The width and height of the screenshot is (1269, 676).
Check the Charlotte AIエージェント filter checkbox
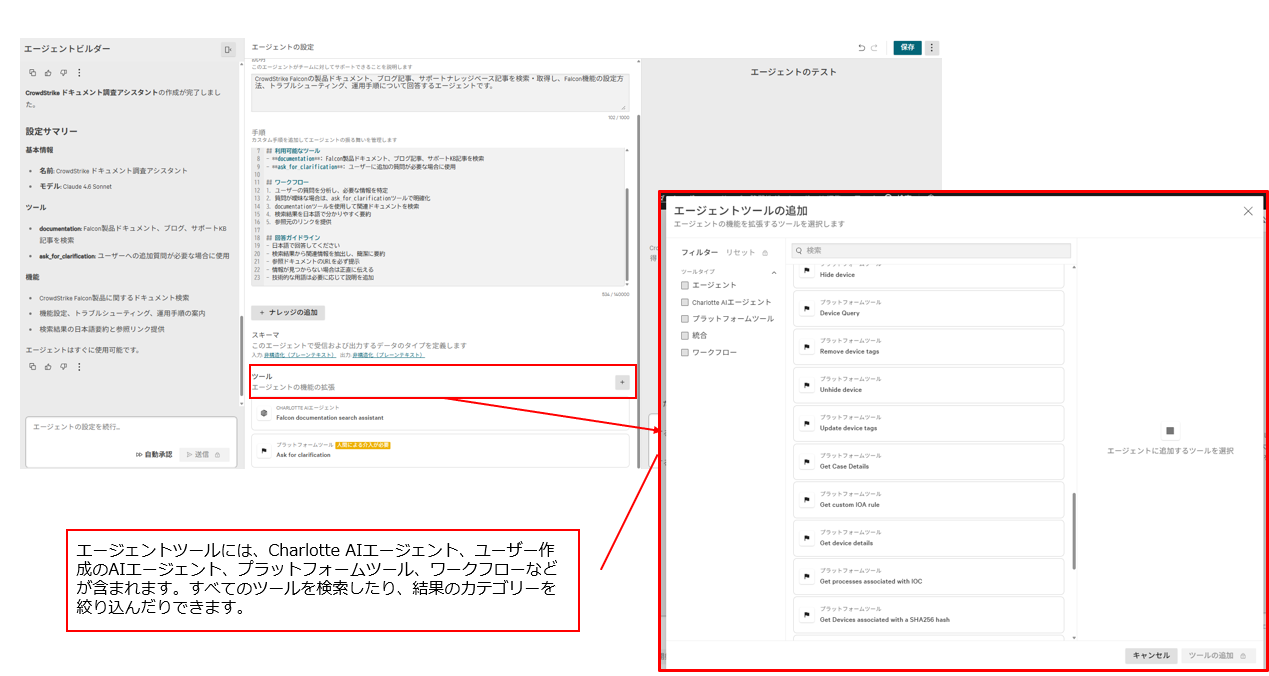pyautogui.click(x=685, y=302)
